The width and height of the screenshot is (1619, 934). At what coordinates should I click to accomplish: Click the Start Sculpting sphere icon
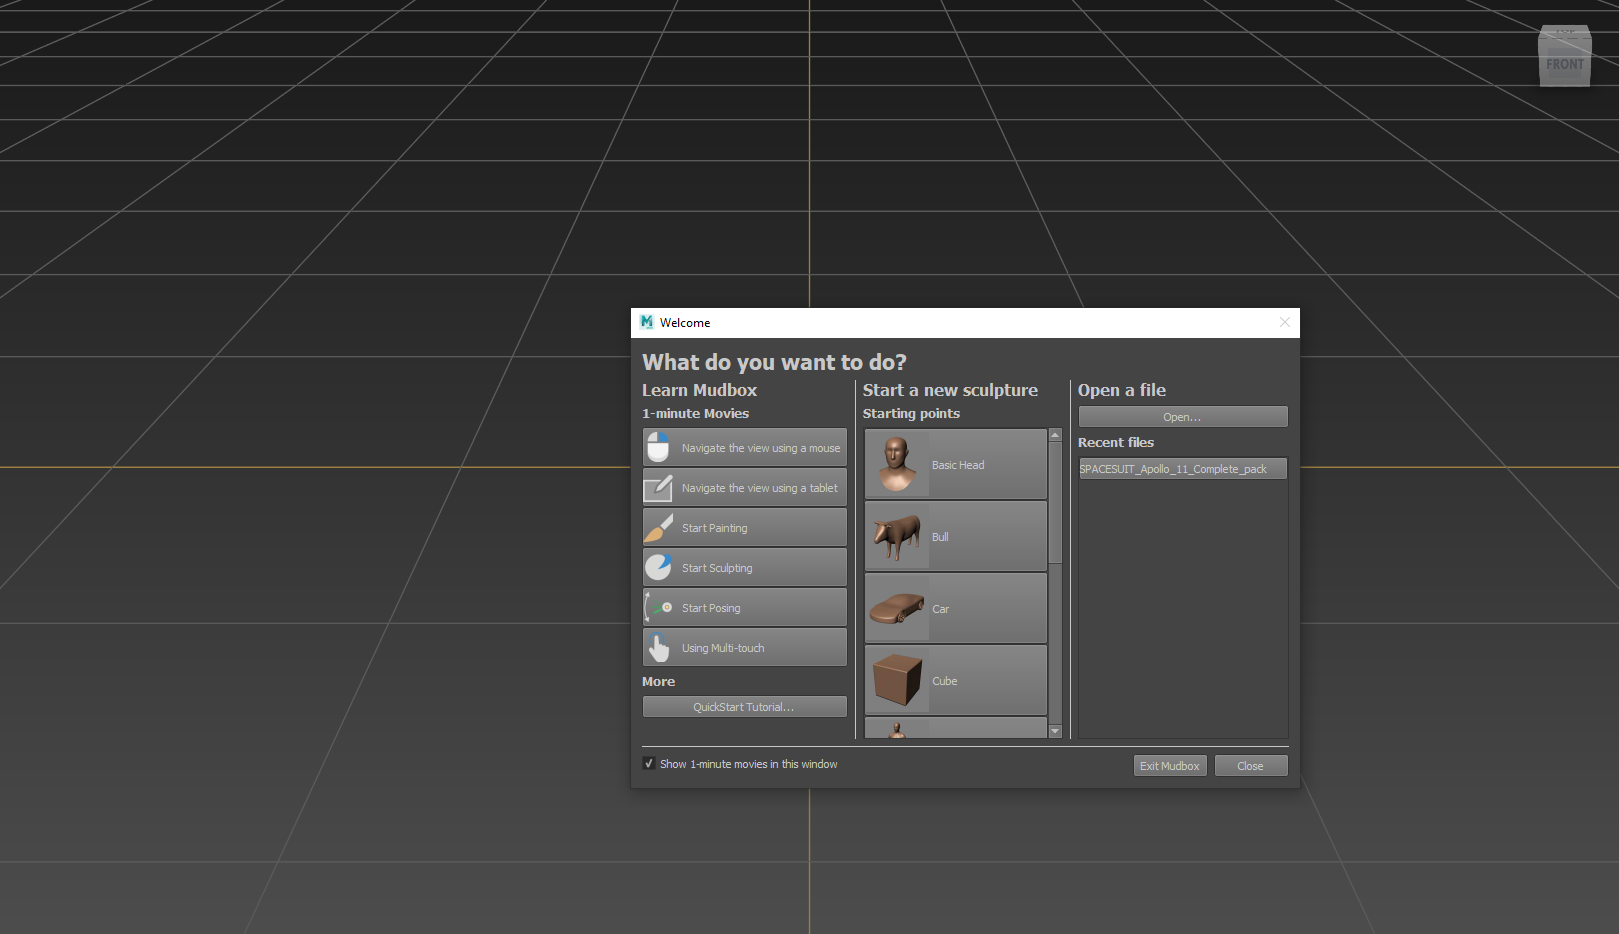pos(658,567)
